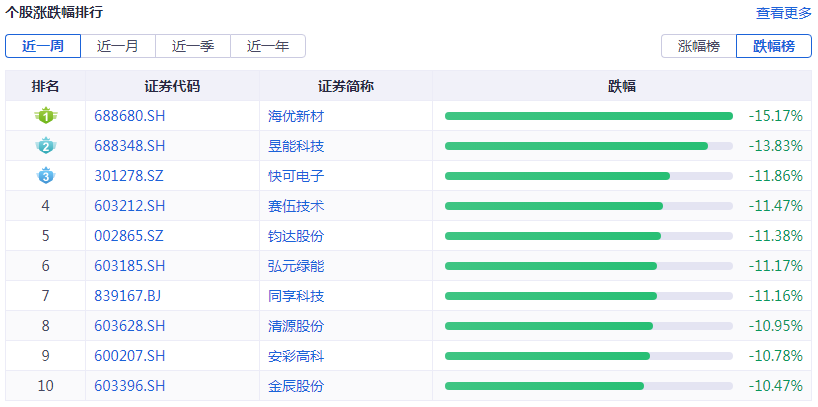Switch to the 近一季 tab
The width and height of the screenshot is (818, 407).
193,46
